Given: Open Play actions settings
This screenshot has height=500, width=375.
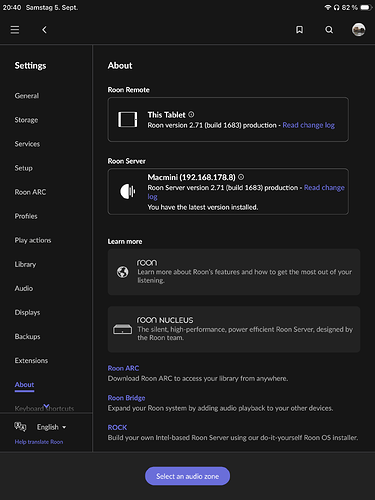Looking at the screenshot, I should click(33, 240).
